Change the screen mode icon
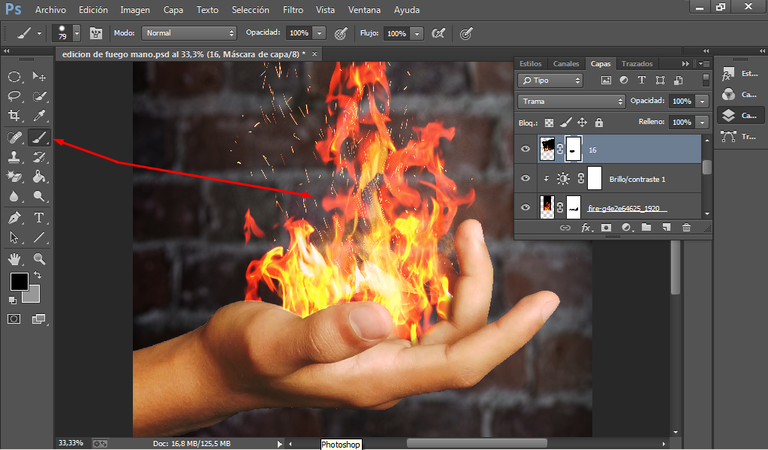 tap(38, 319)
